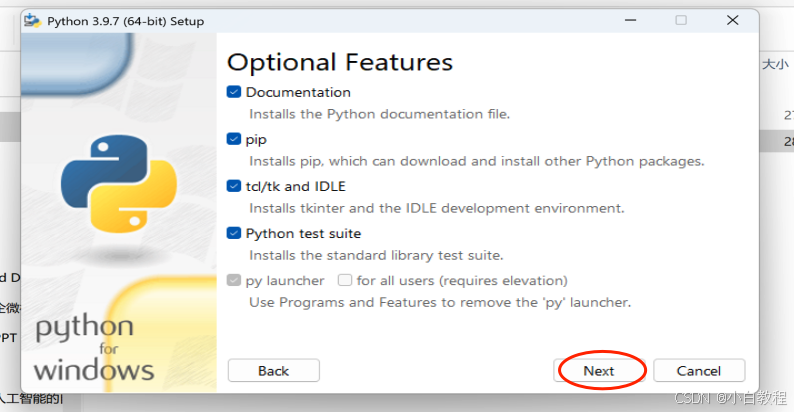Click the Back button
The width and height of the screenshot is (794, 412).
point(273,371)
